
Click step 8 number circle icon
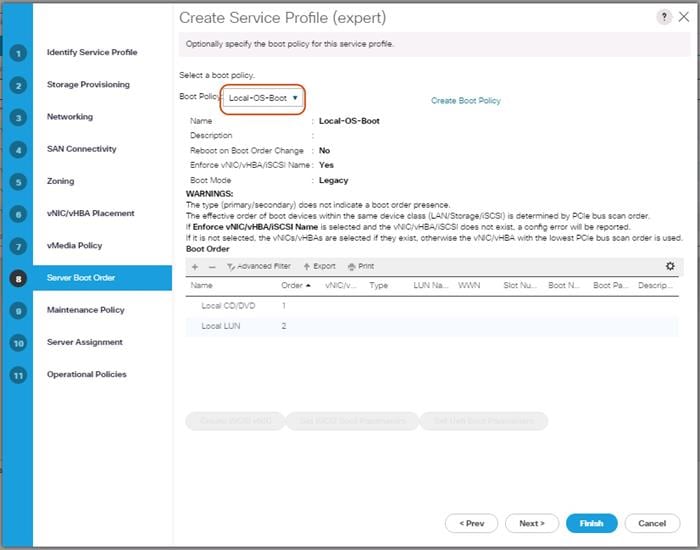(18, 278)
